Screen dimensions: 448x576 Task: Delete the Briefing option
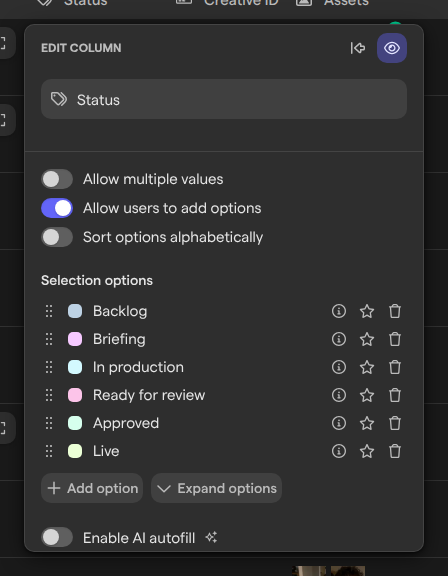395,339
